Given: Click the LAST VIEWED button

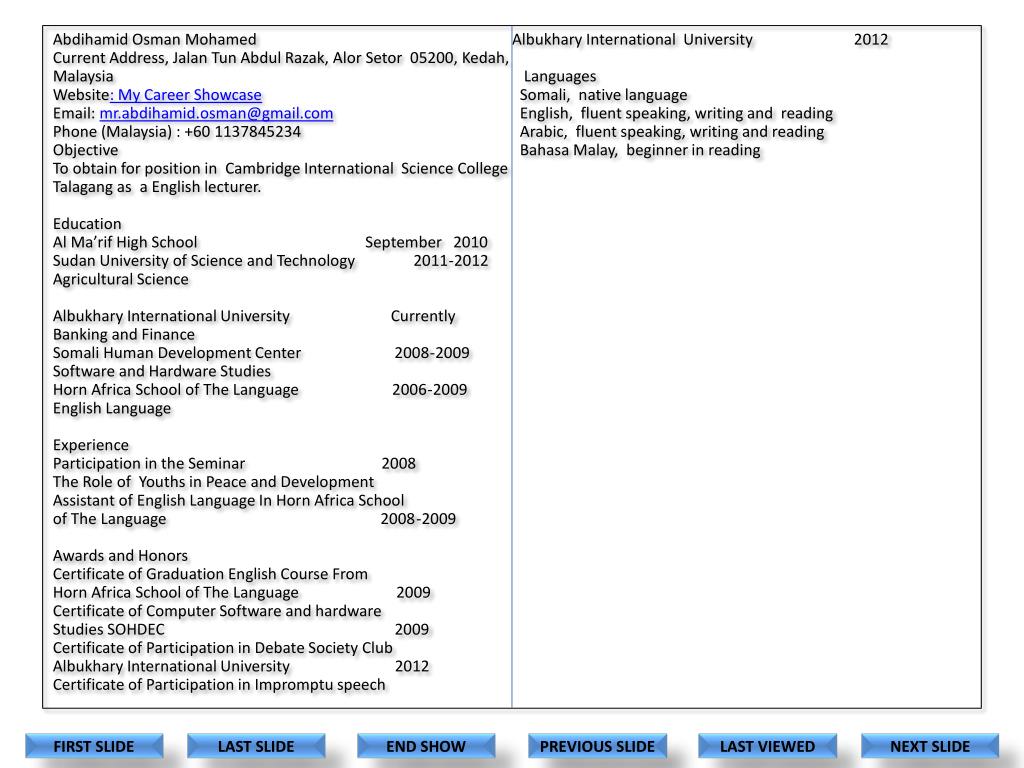Looking at the screenshot, I should click(x=767, y=746).
